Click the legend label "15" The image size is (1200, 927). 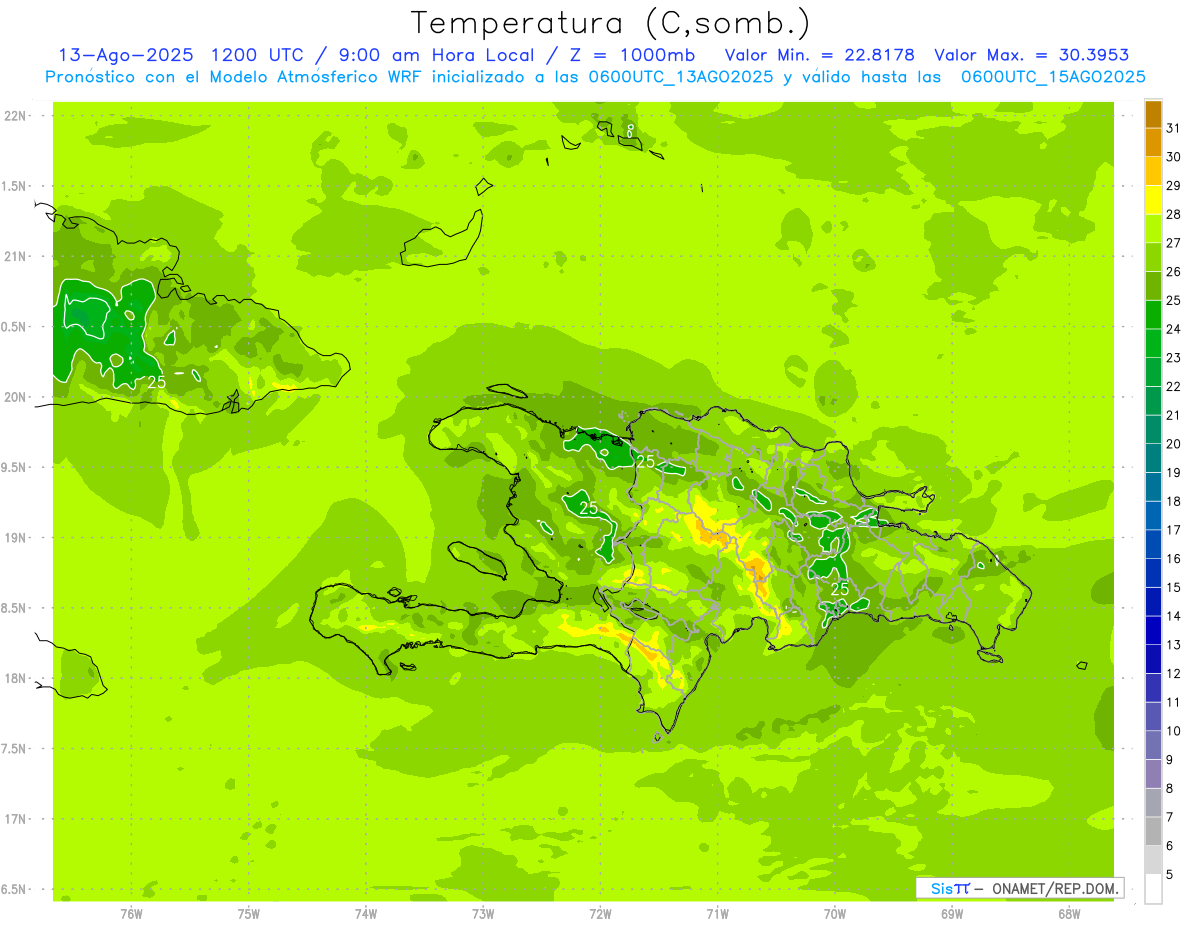pos(1174,588)
